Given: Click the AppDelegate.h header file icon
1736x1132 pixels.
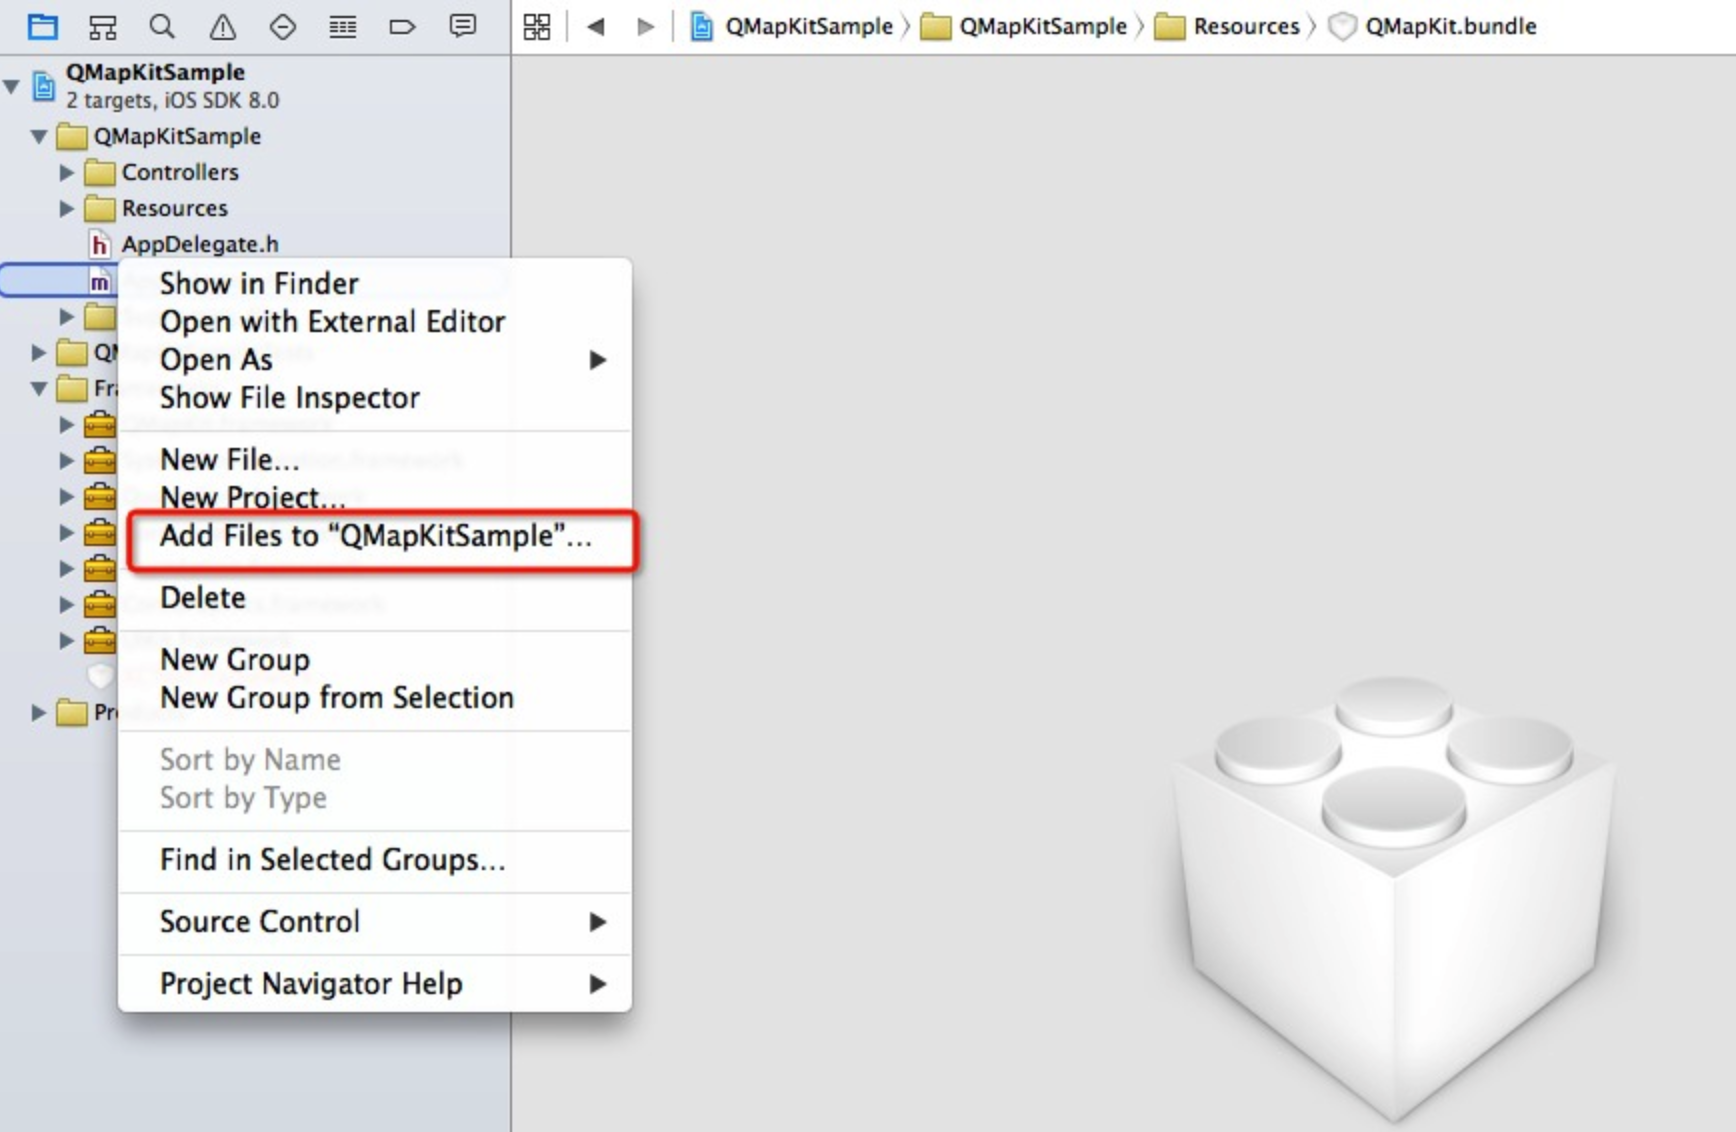Looking at the screenshot, I should click(x=99, y=244).
